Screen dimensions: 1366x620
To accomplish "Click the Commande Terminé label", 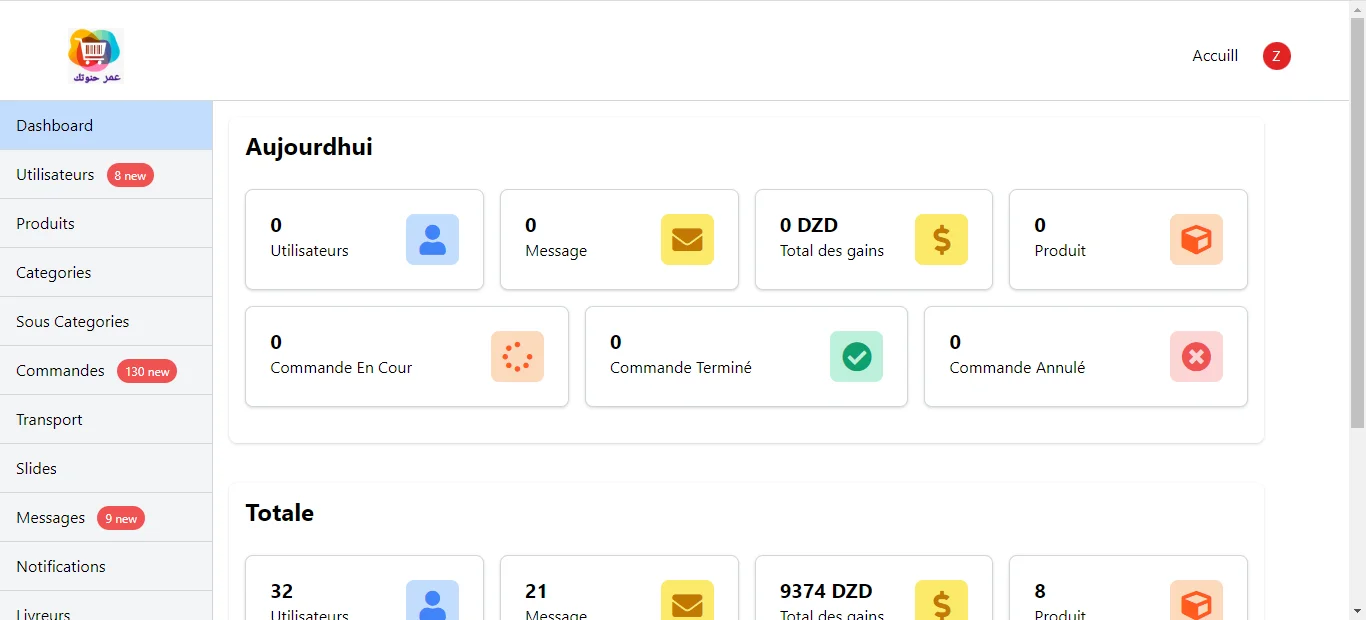I will 681,368.
